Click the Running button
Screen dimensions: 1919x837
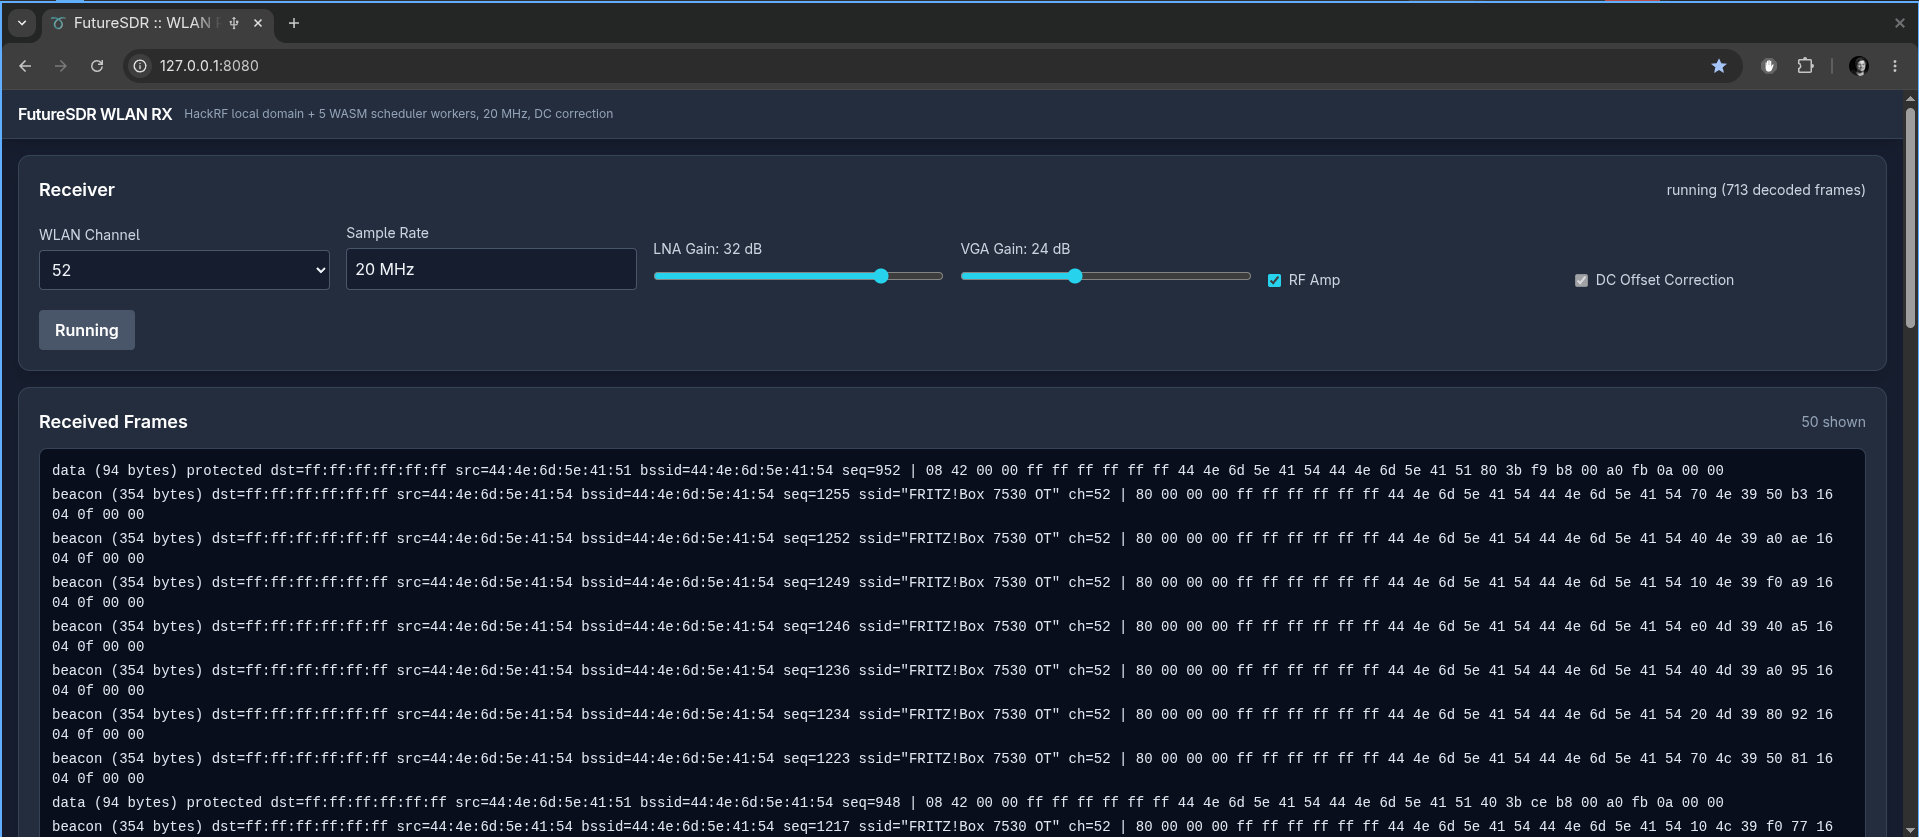[87, 330]
